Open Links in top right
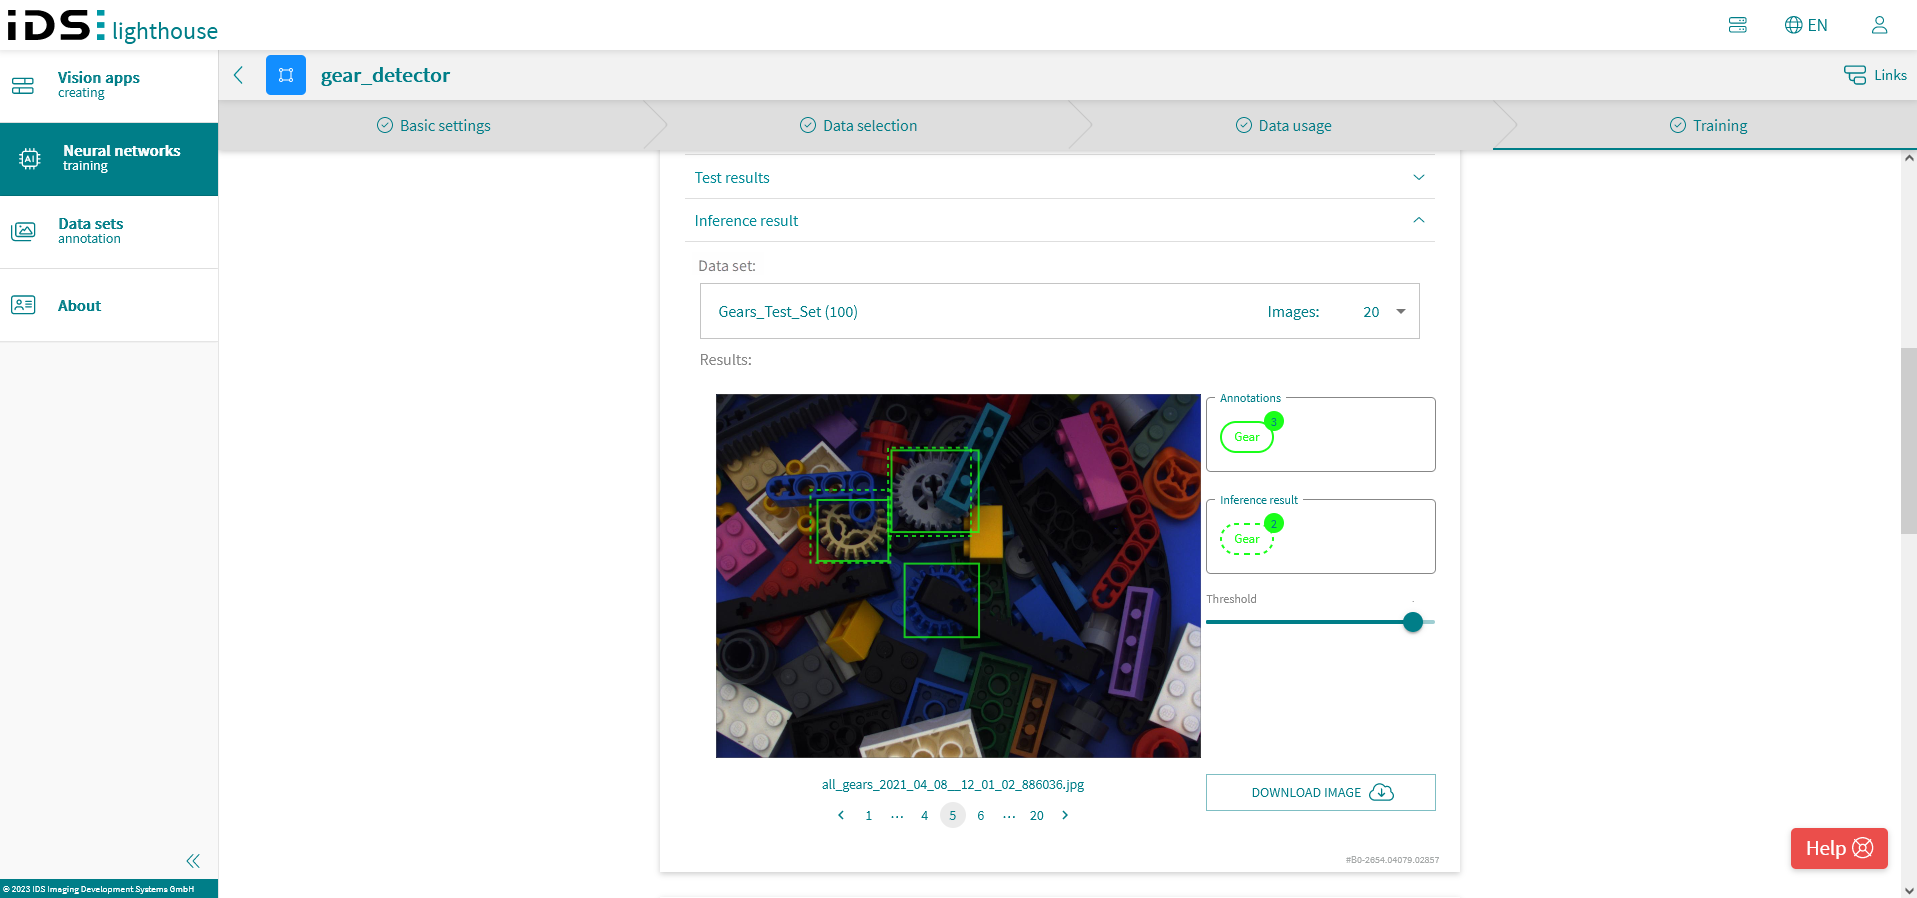The image size is (1917, 898). pyautogui.click(x=1875, y=75)
